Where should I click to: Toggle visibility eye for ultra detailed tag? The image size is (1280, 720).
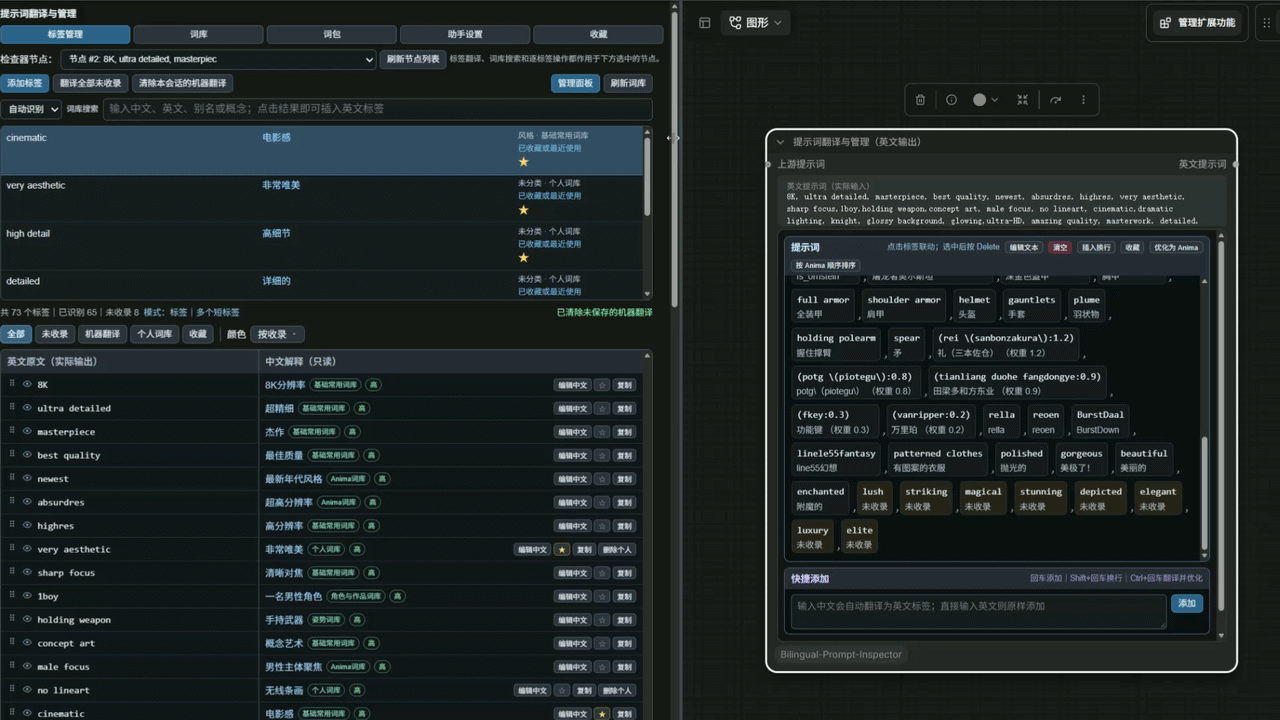27,408
